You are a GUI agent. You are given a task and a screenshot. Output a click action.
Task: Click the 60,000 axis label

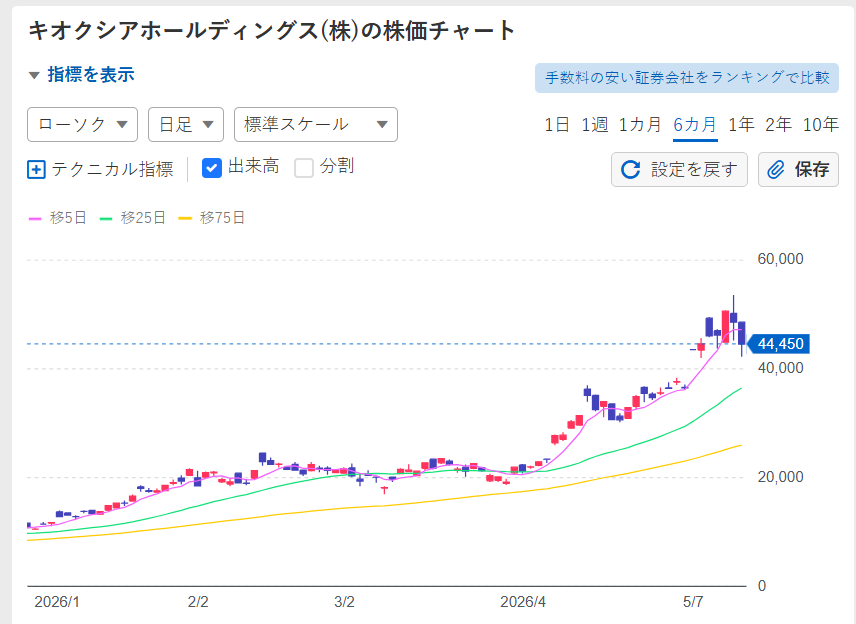[x=780, y=259]
